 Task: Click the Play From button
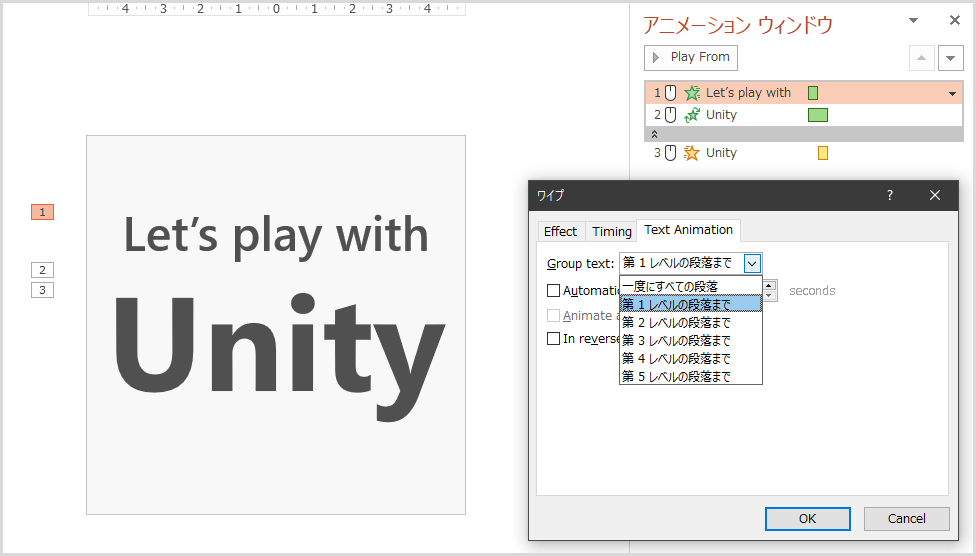click(691, 58)
